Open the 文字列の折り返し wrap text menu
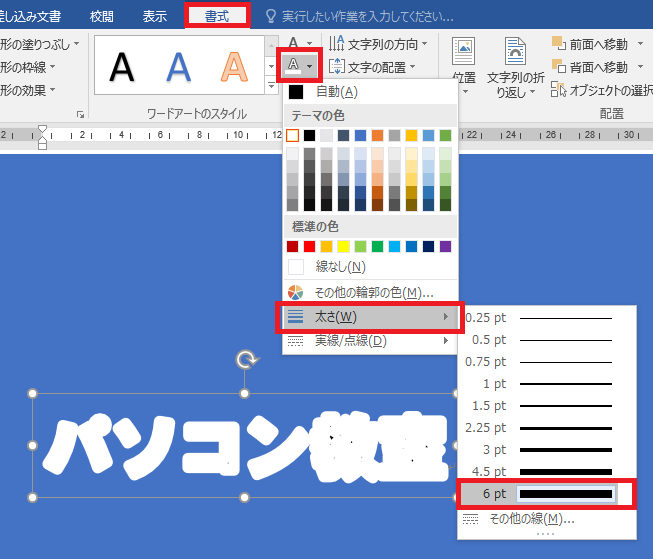This screenshot has width=653, height=559. point(516,67)
